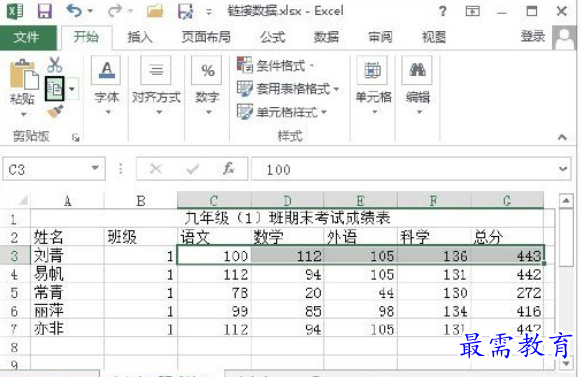
Task: Click the fill handle of selection
Action: 544,264
